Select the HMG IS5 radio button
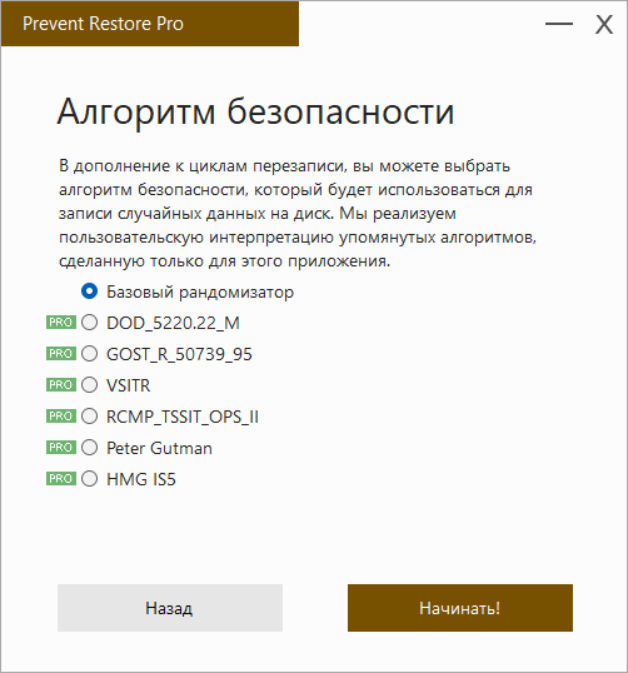 (x=89, y=479)
